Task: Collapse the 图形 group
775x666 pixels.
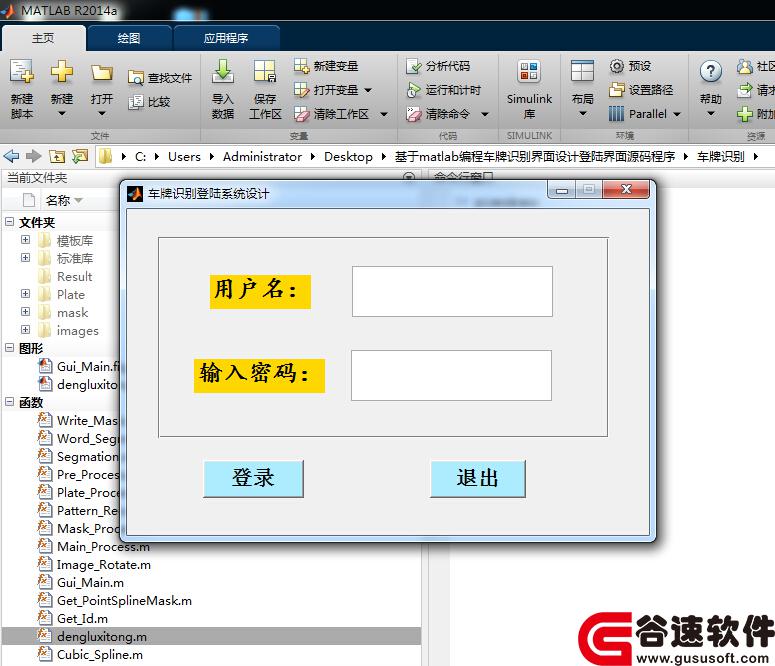Action: pyautogui.click(x=9, y=348)
